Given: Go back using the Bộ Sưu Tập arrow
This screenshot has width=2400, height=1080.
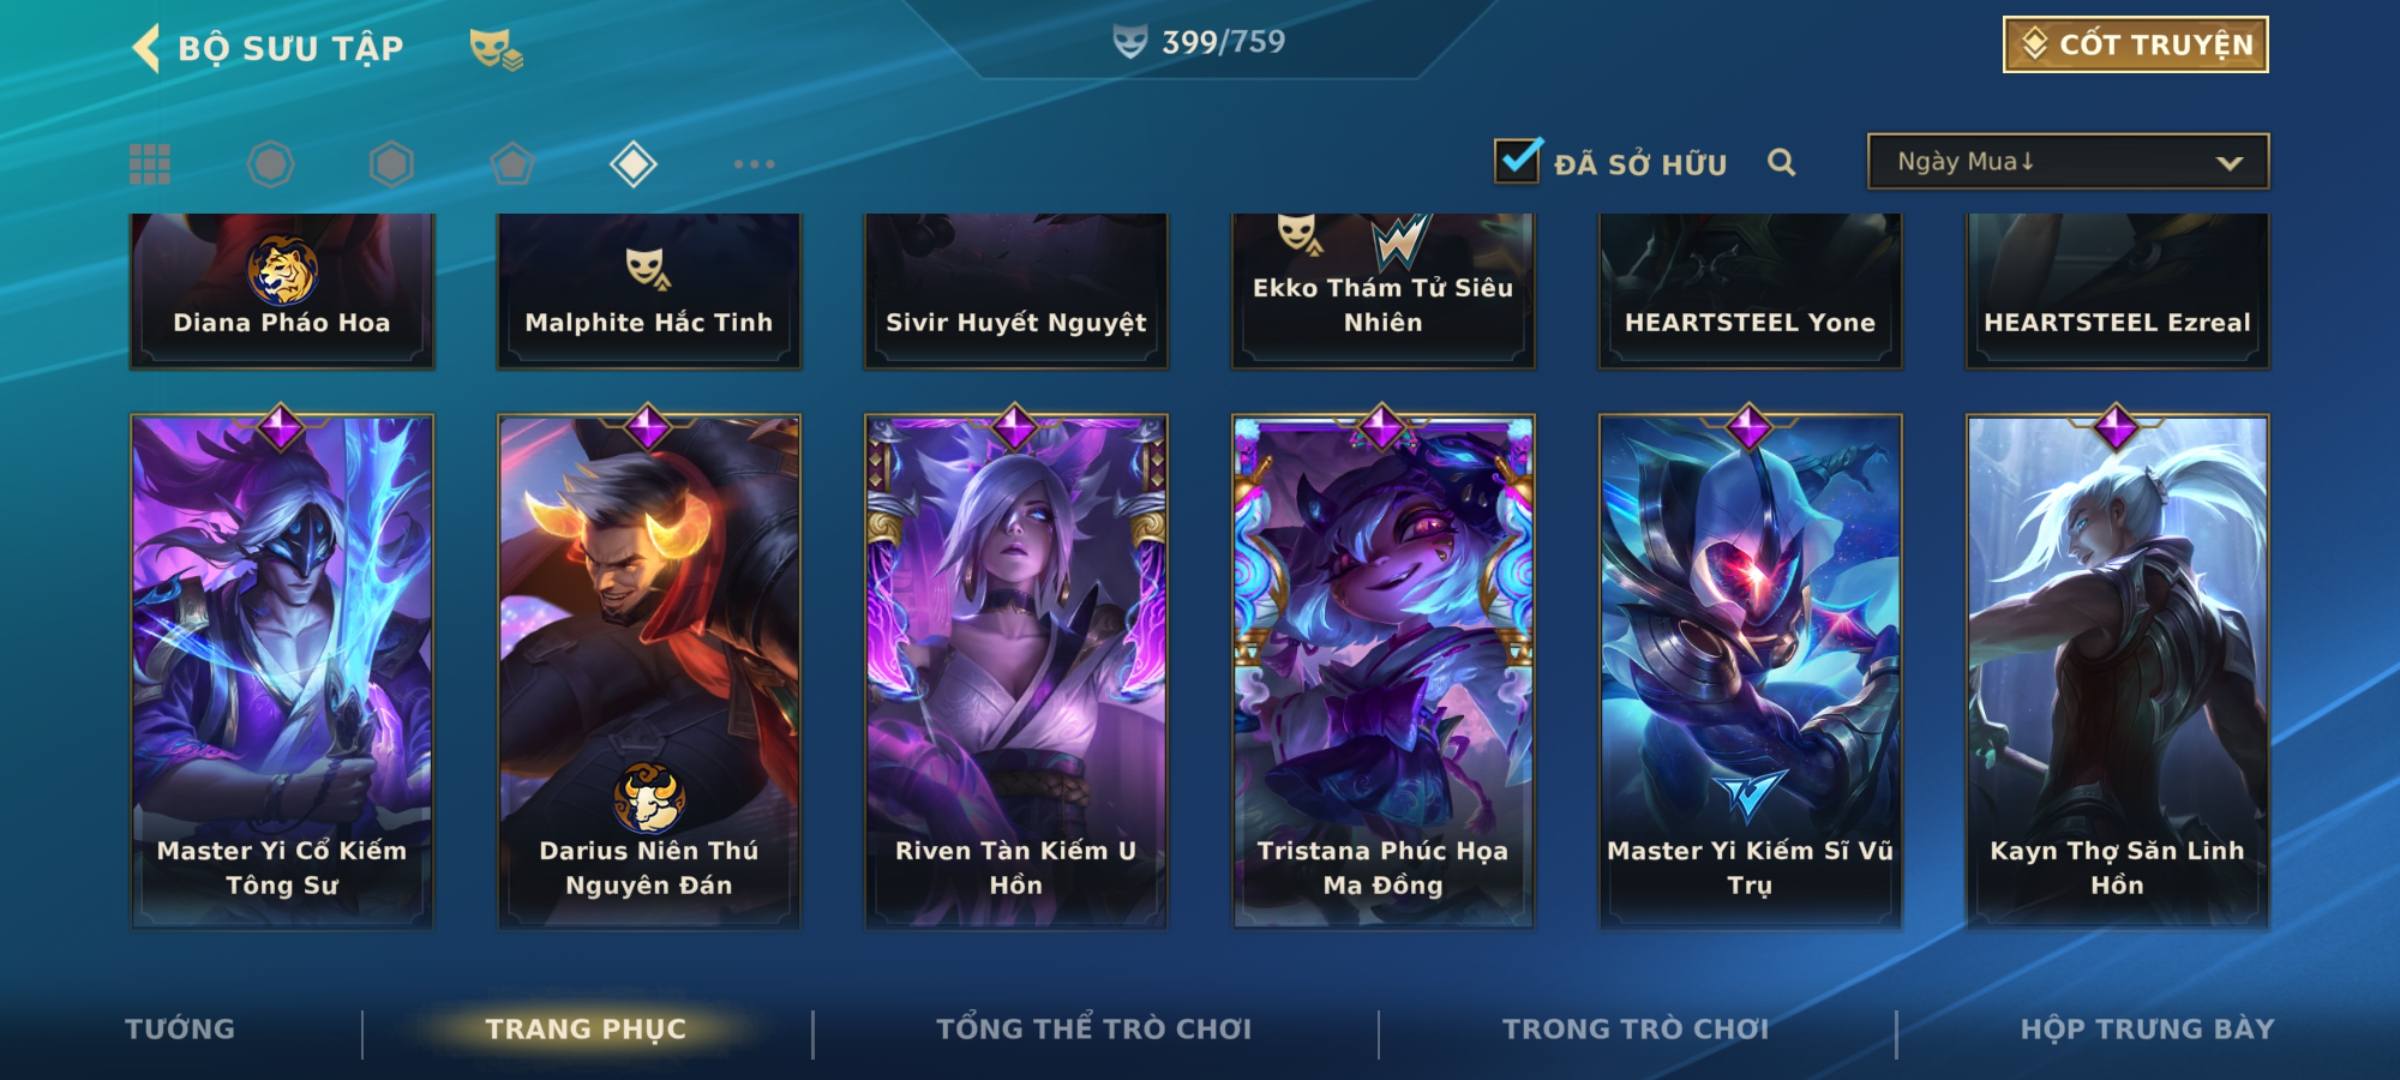Looking at the screenshot, I should click(146, 48).
